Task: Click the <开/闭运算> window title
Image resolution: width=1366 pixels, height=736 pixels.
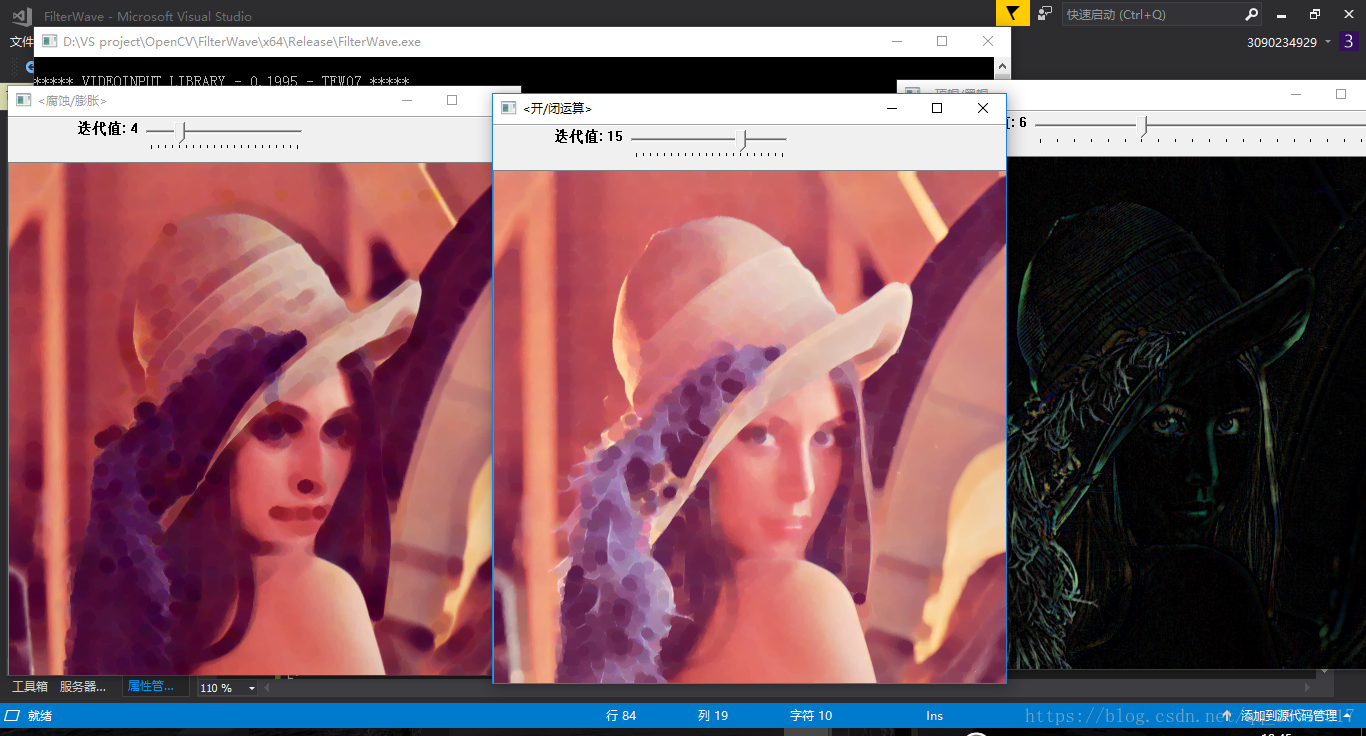Action: (557, 108)
